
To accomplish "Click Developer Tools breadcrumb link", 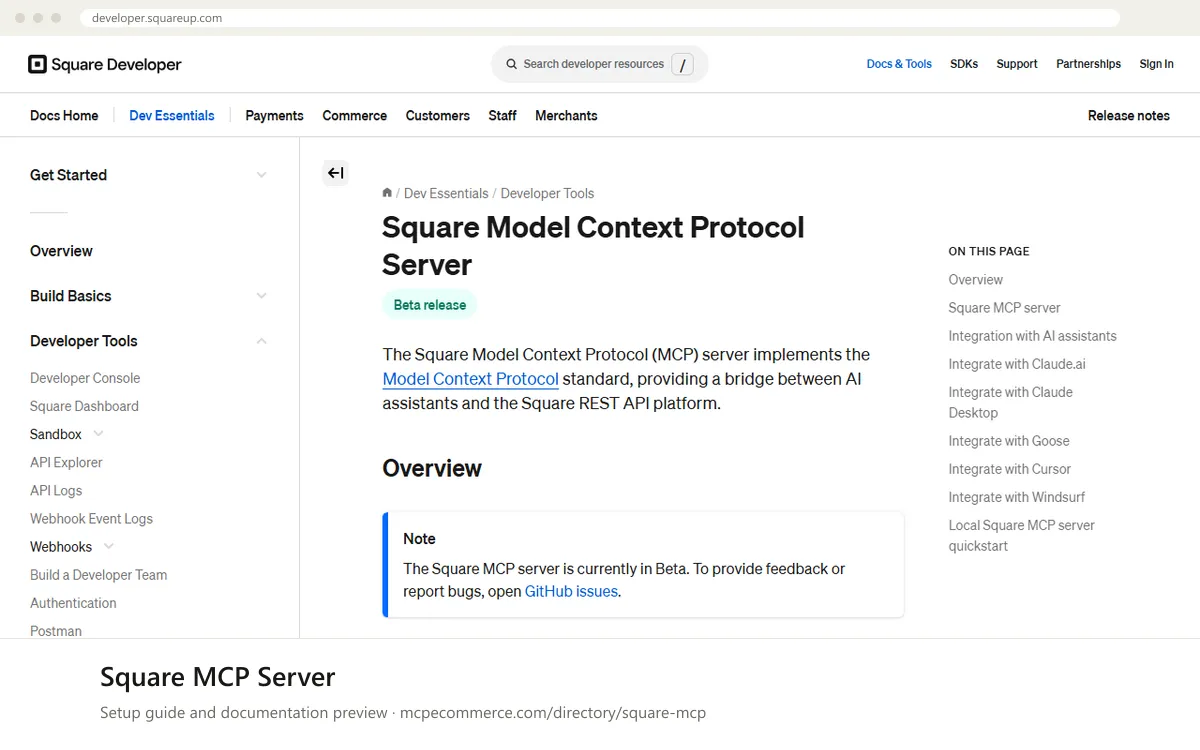I will click(547, 193).
